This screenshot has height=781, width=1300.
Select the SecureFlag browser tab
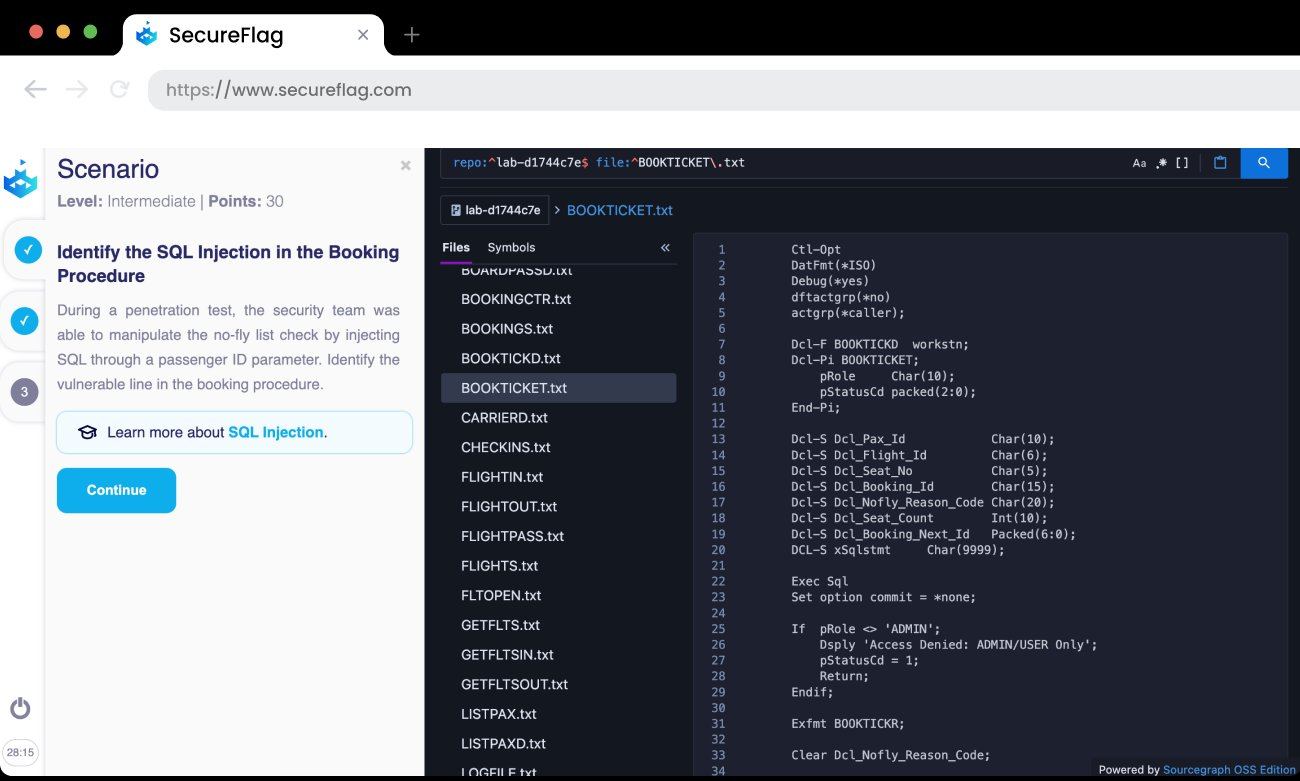(x=254, y=35)
